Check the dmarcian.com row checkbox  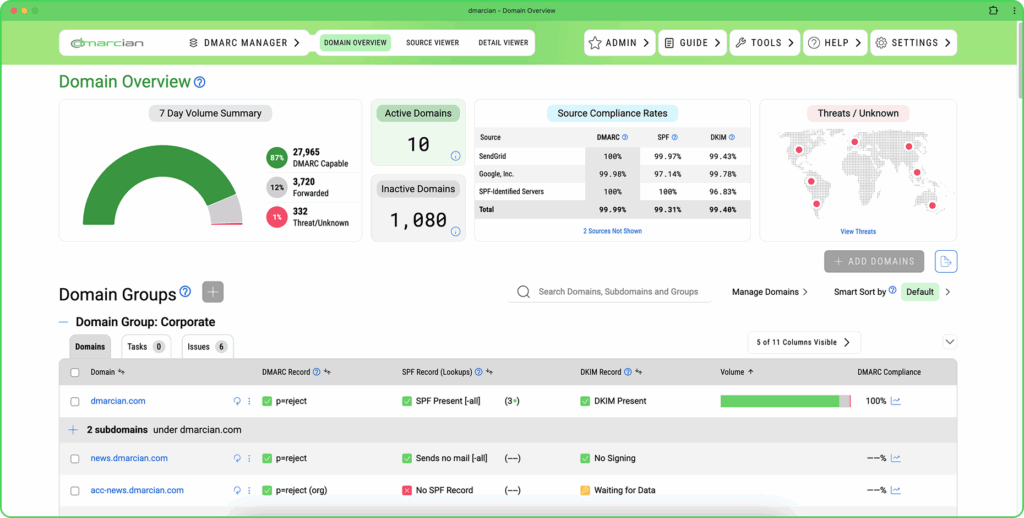[75, 401]
